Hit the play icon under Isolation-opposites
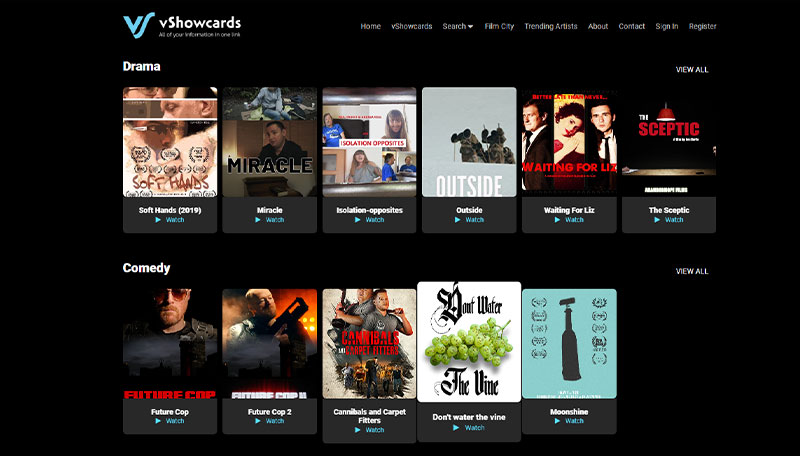800x456 pixels. click(358, 220)
